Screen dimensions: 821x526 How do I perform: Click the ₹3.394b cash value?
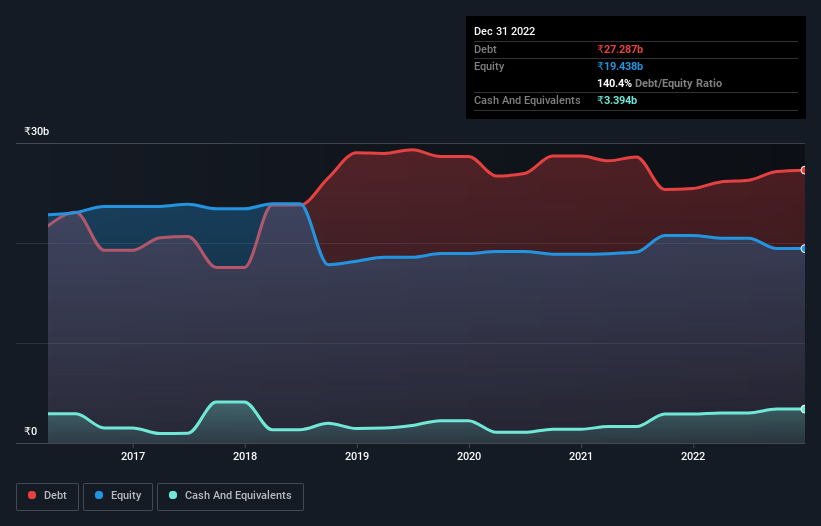pos(617,100)
